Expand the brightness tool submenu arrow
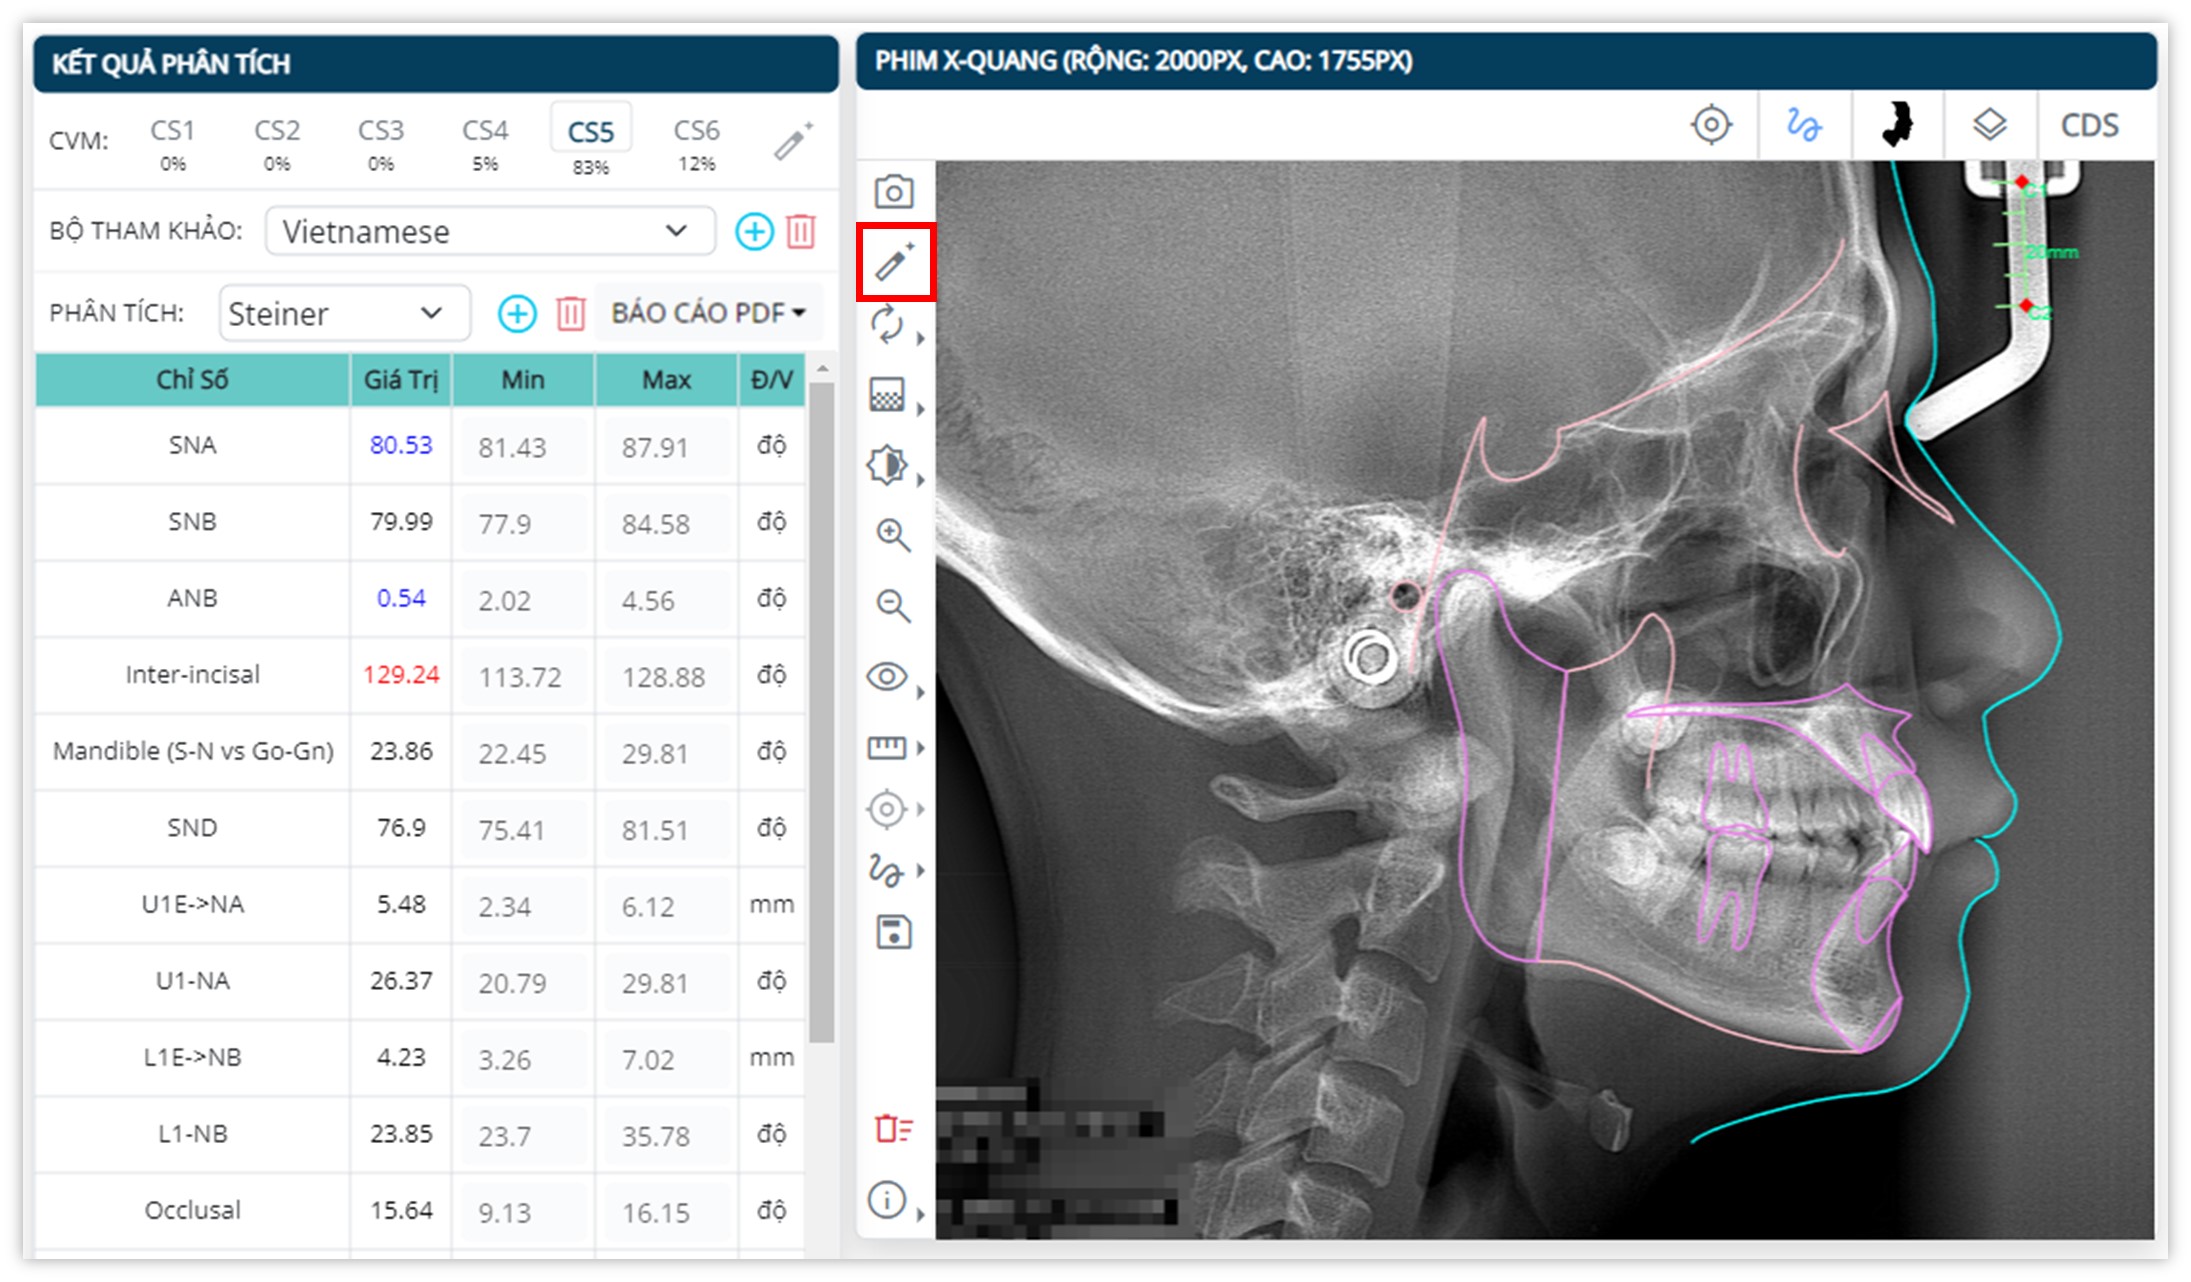 click(921, 480)
